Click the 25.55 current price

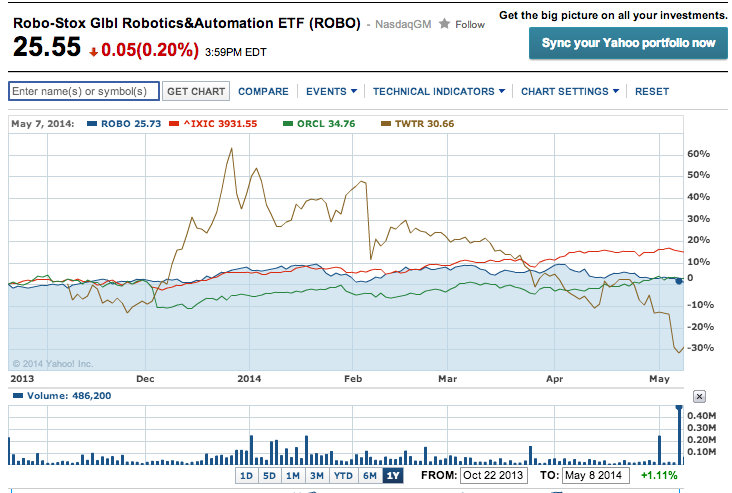[47, 47]
